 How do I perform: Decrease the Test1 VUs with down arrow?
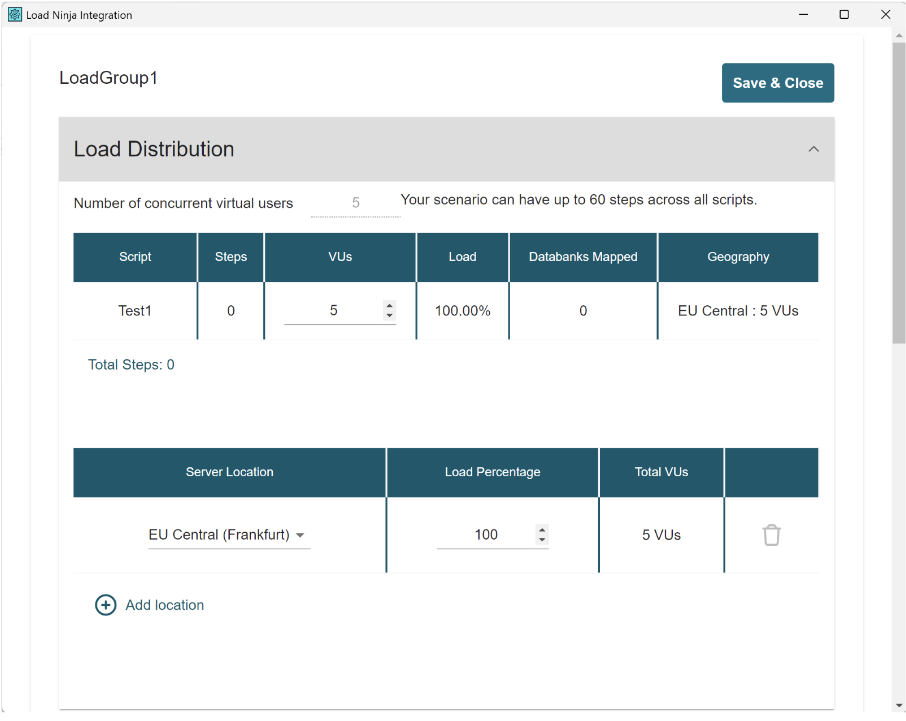point(389,316)
